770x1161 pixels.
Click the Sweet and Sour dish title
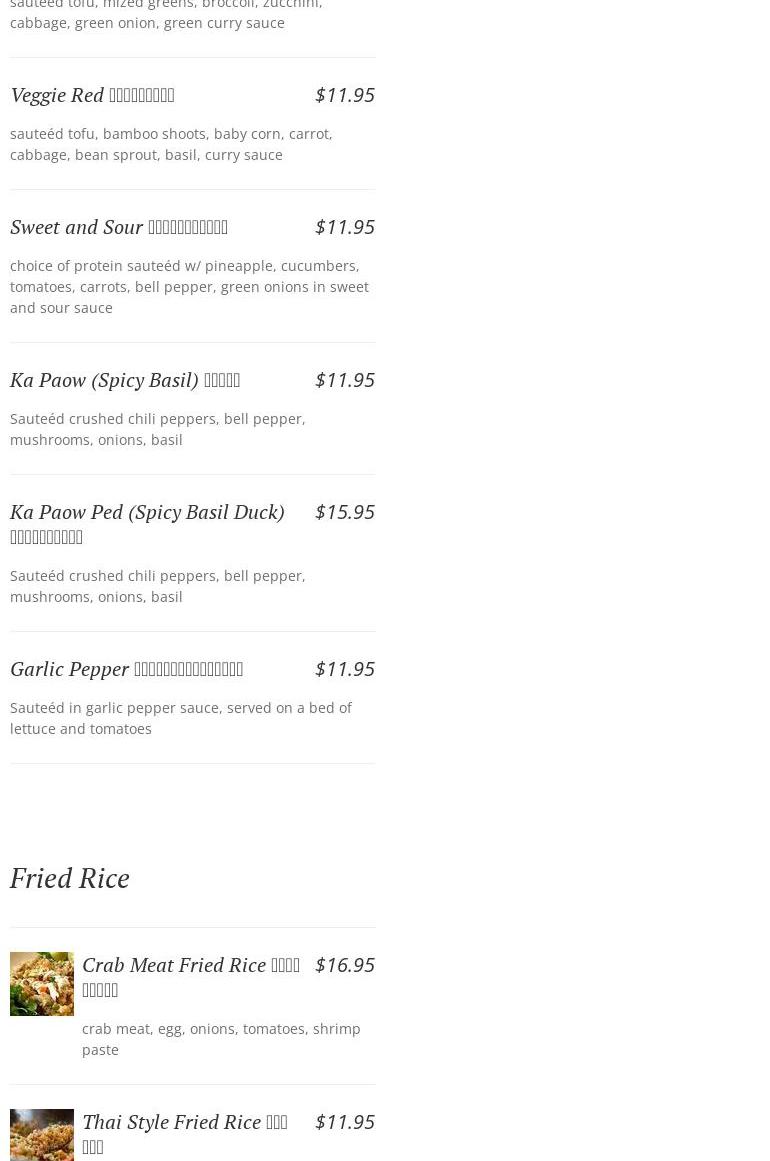[x=119, y=227]
